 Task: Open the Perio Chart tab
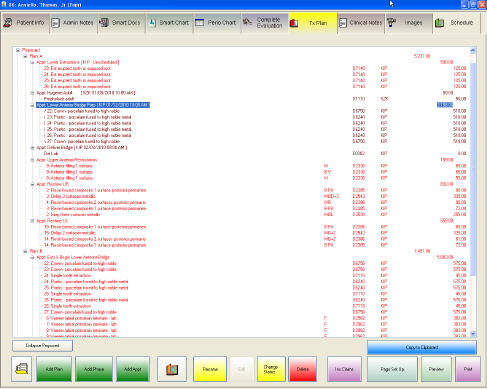217,23
